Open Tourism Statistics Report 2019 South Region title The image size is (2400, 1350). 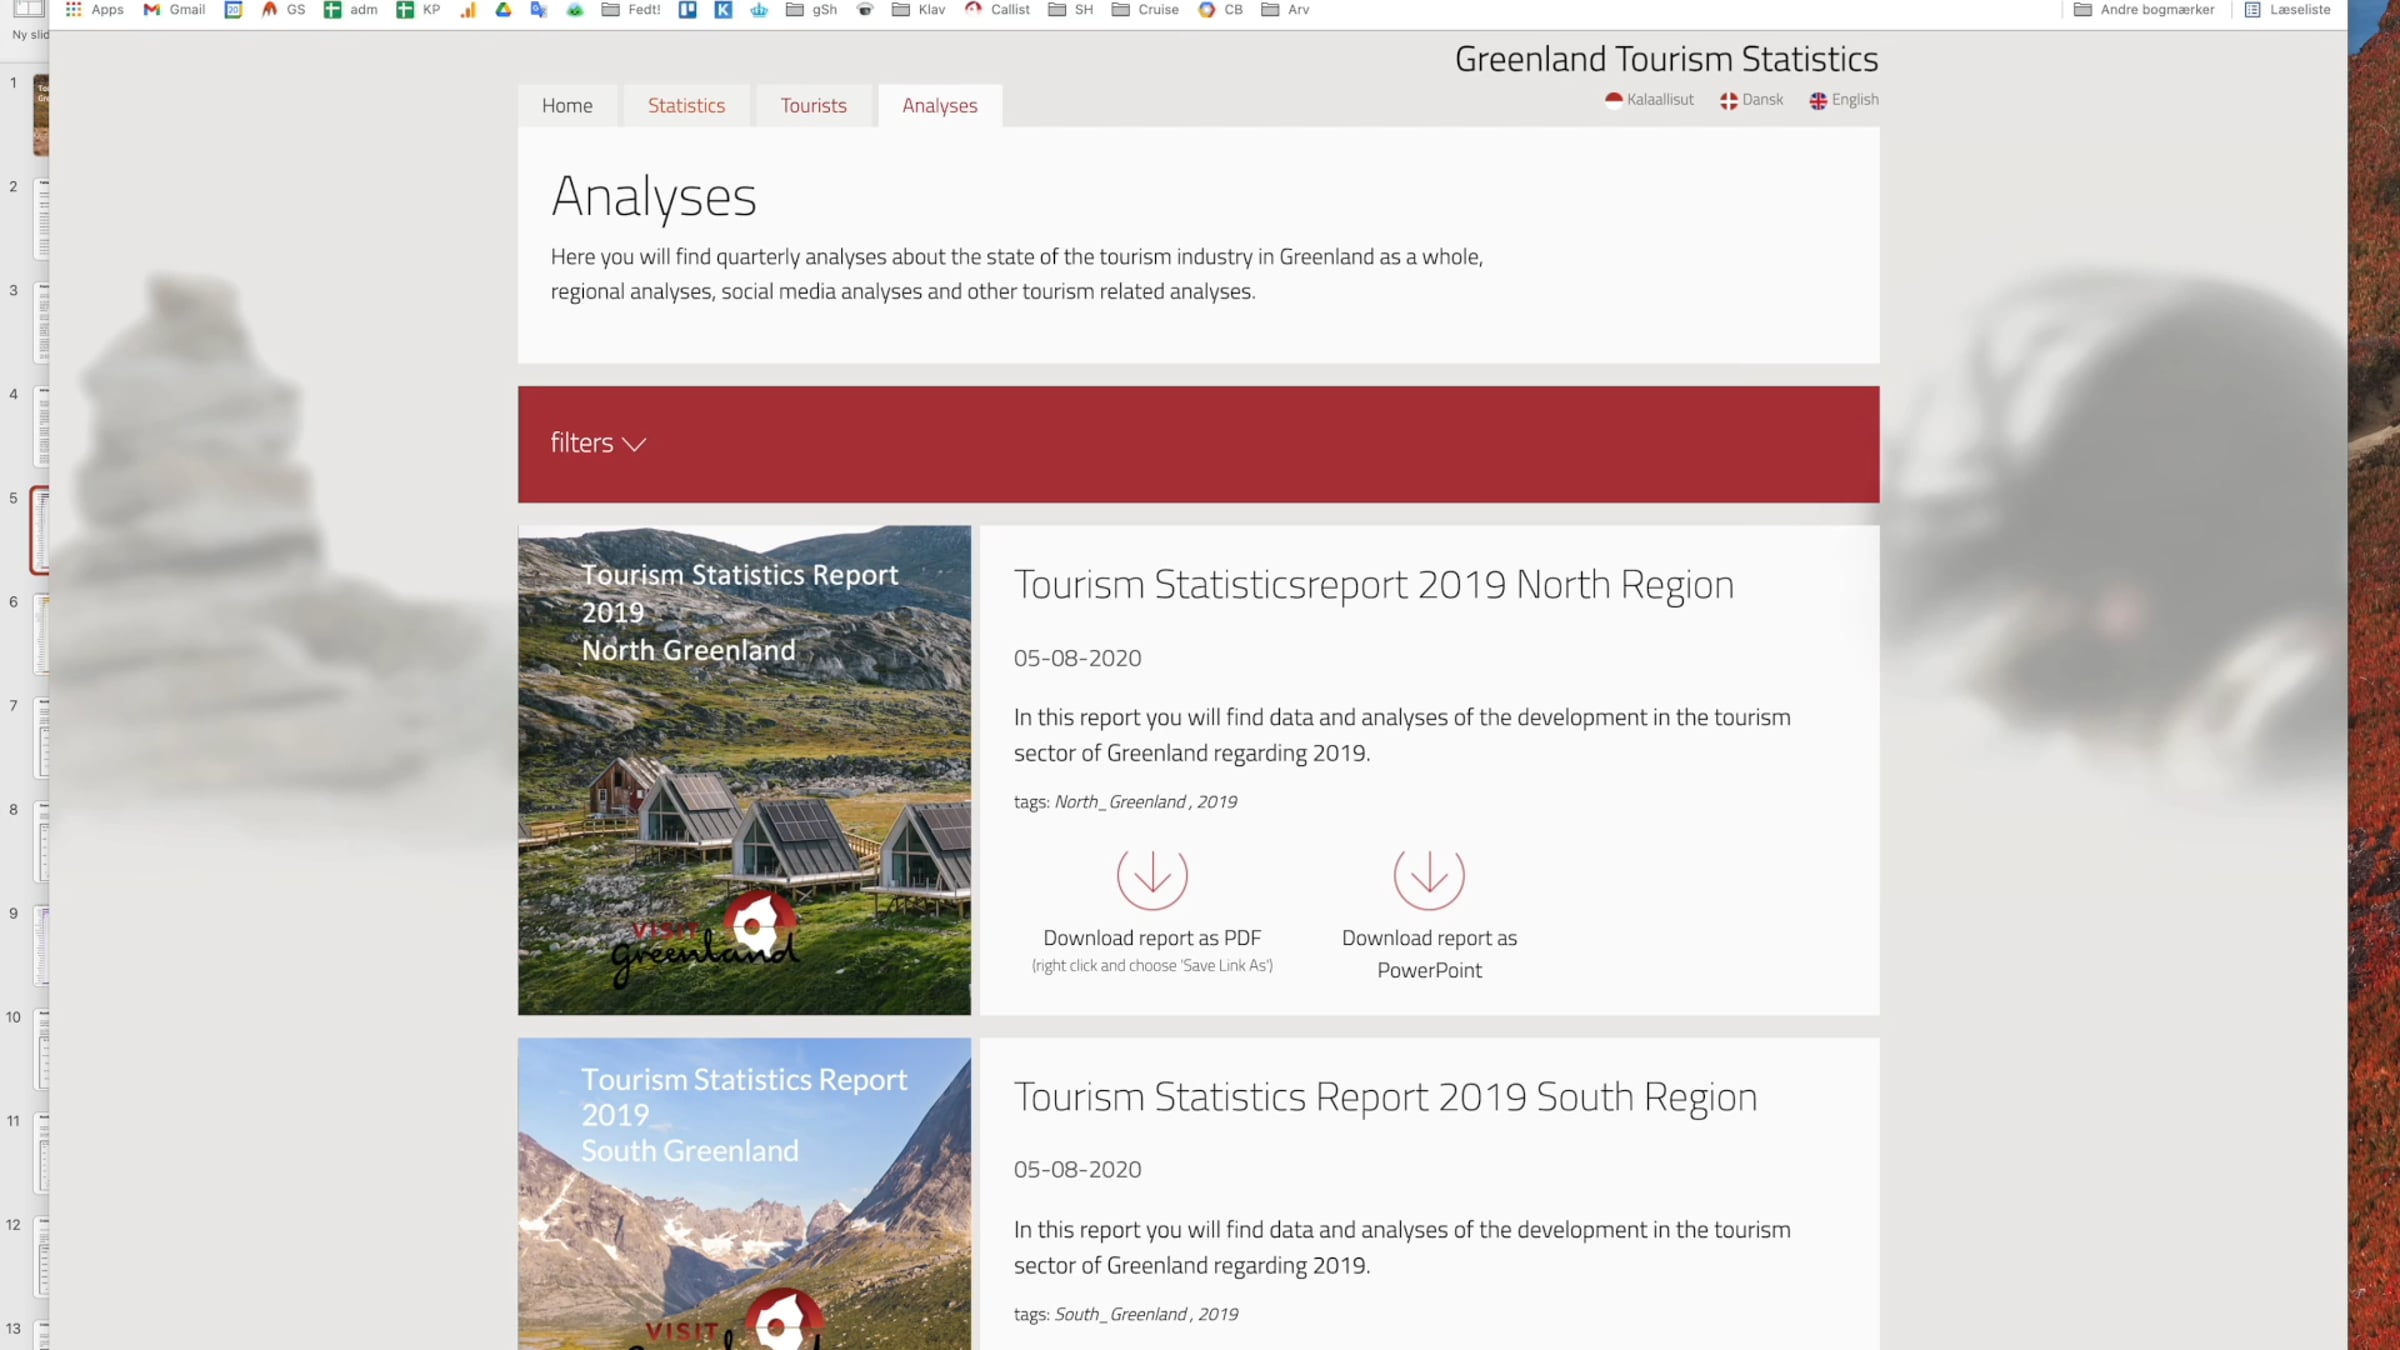pos(1385,1097)
